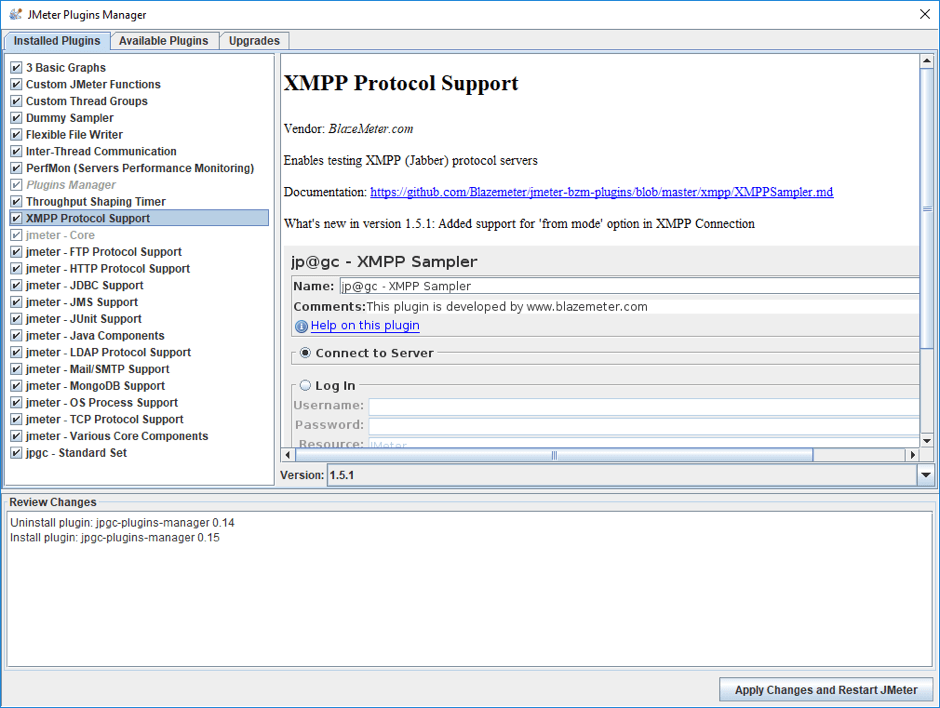The width and height of the screenshot is (940, 708).
Task: Open the XMPPSampler.md documentation link
Action: tap(601, 192)
